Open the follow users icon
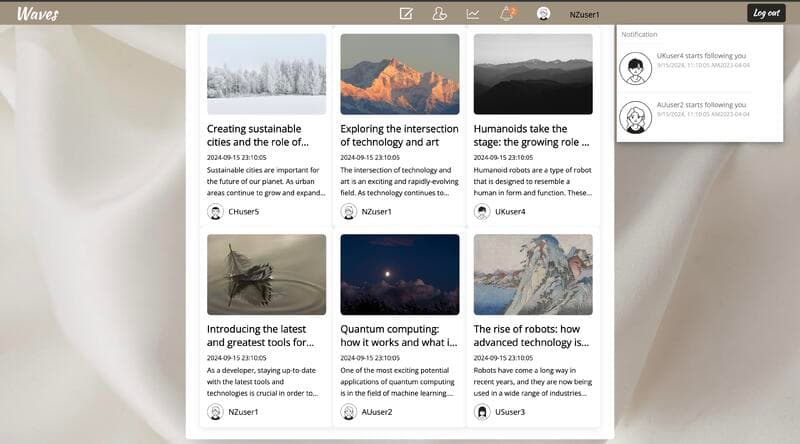 pos(439,14)
